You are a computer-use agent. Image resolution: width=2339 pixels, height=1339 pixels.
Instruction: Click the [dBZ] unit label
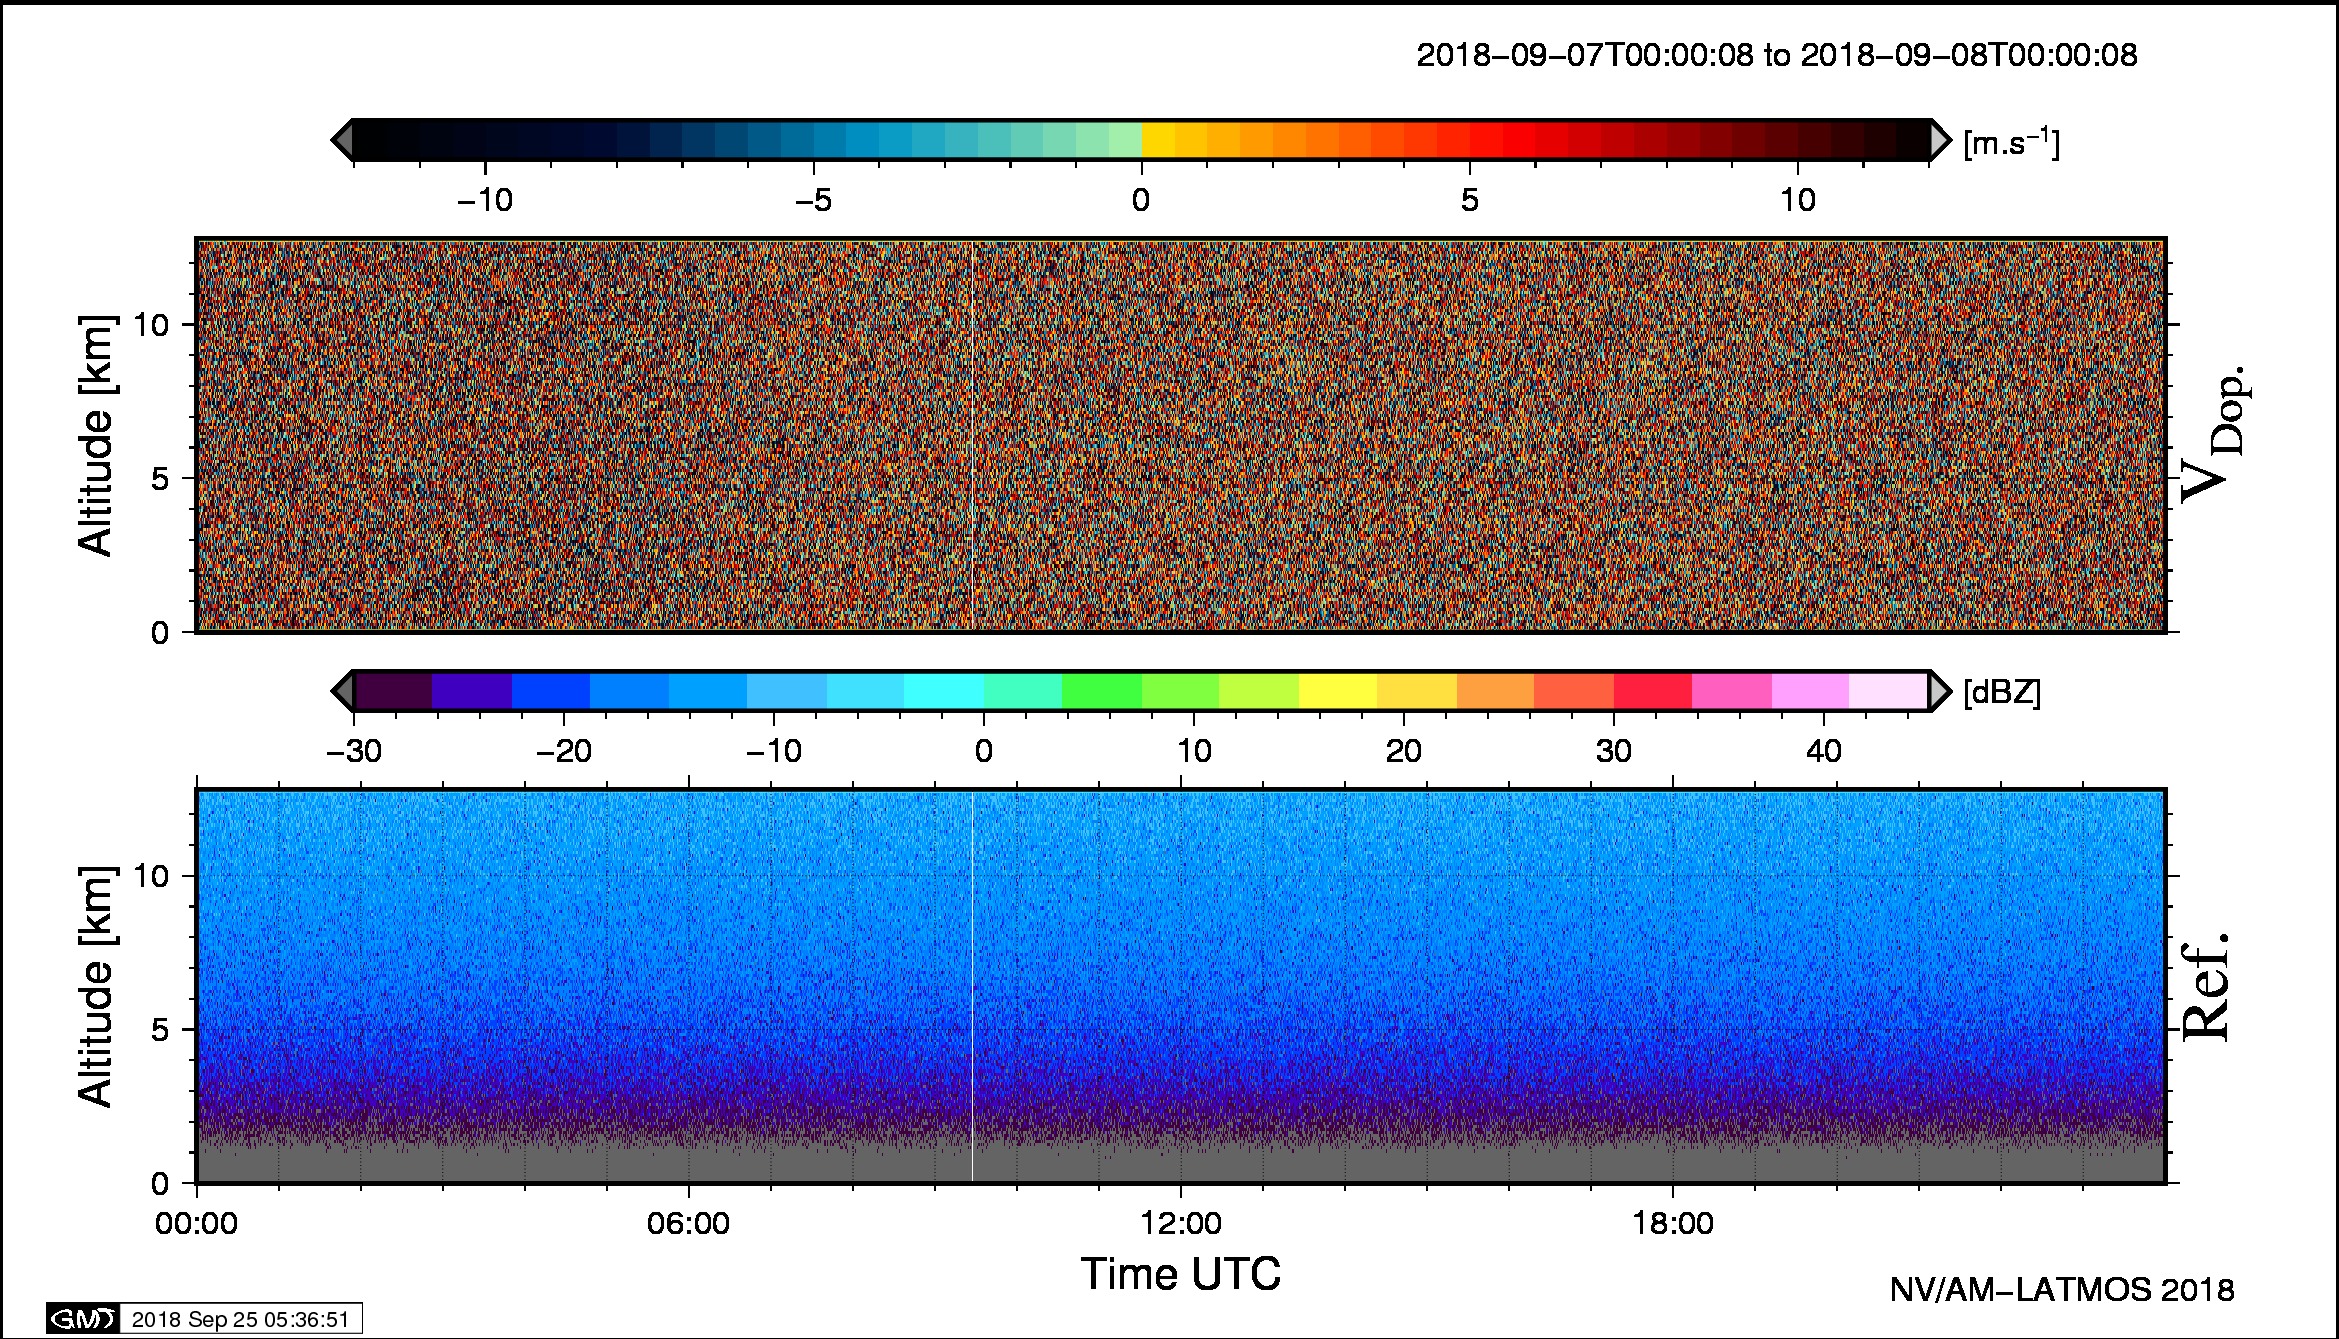[x=2002, y=692]
